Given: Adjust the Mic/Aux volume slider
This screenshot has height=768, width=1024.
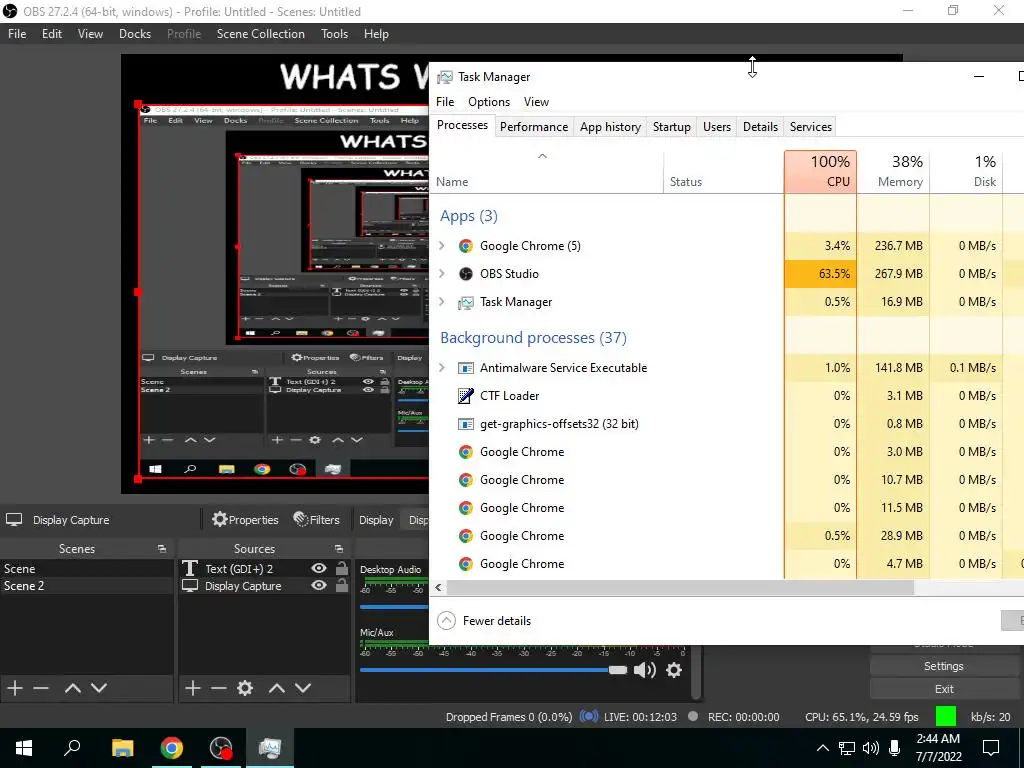Looking at the screenshot, I should [x=493, y=670].
